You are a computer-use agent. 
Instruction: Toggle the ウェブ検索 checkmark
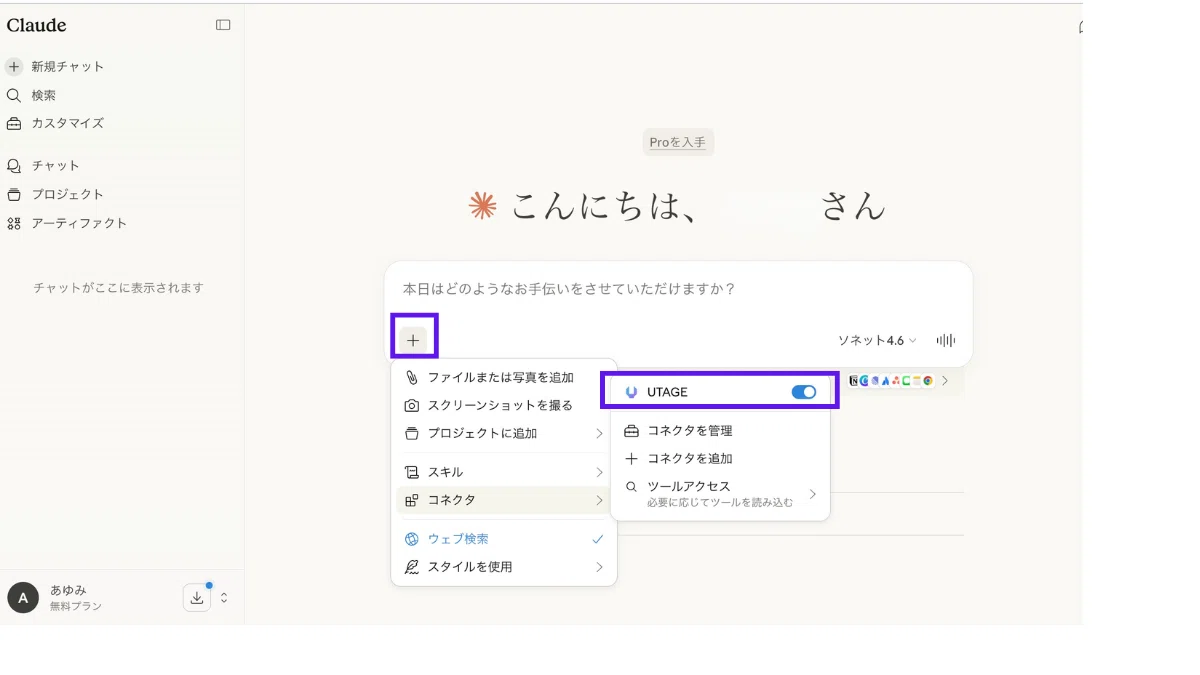click(x=598, y=539)
